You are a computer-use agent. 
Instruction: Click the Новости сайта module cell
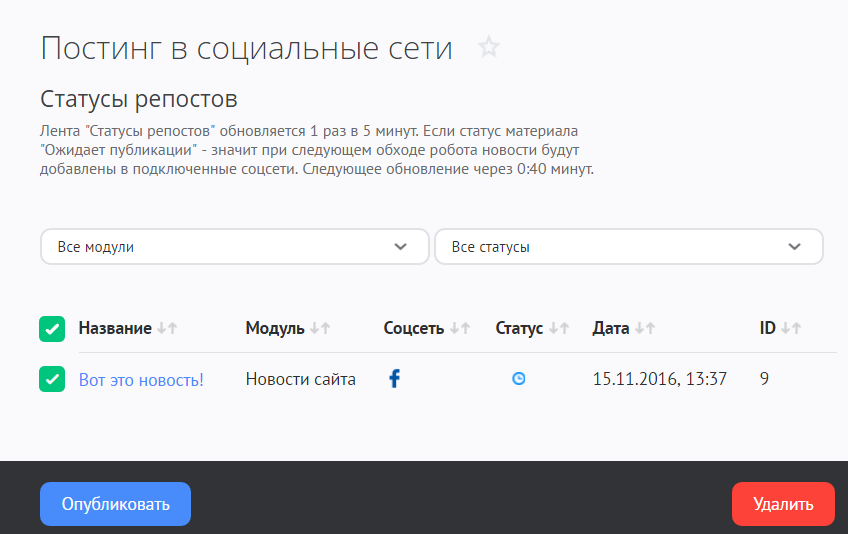tap(300, 379)
